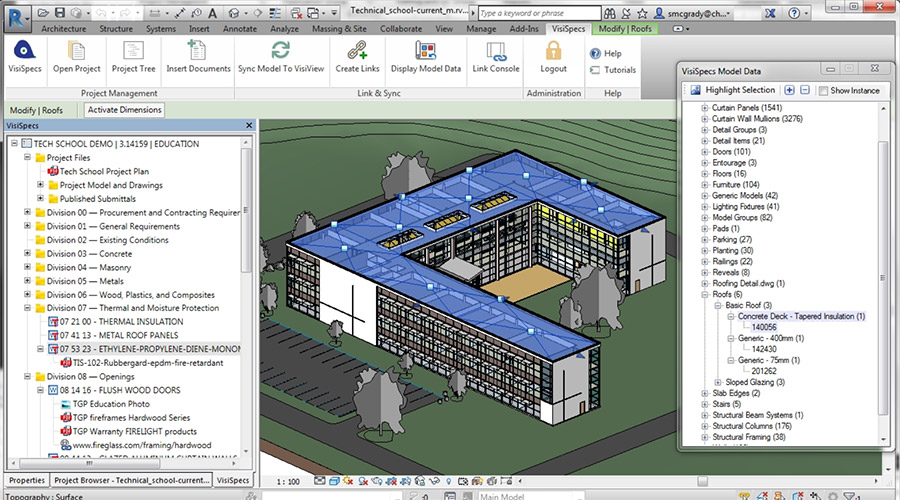This screenshot has width=900, height=500.
Task: Click the Save disk icon in quick access toolbar
Action: [60, 13]
